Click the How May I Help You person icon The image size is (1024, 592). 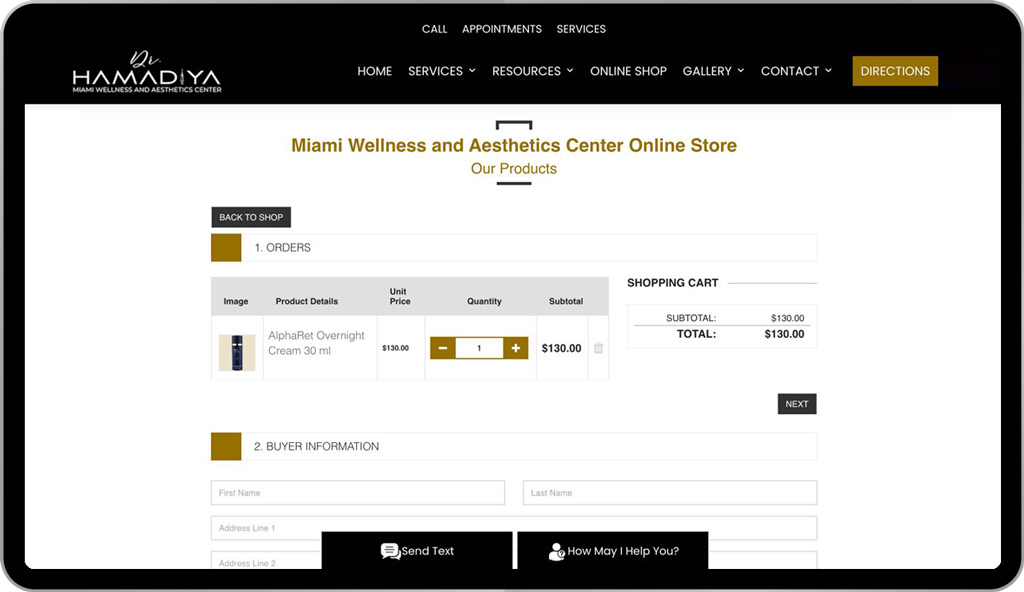tap(556, 551)
